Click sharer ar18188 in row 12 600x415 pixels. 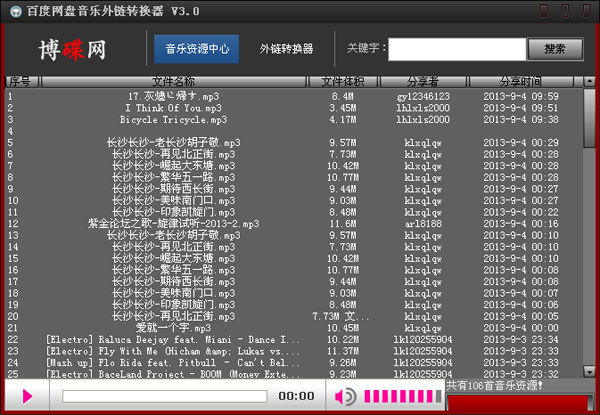coord(423,223)
